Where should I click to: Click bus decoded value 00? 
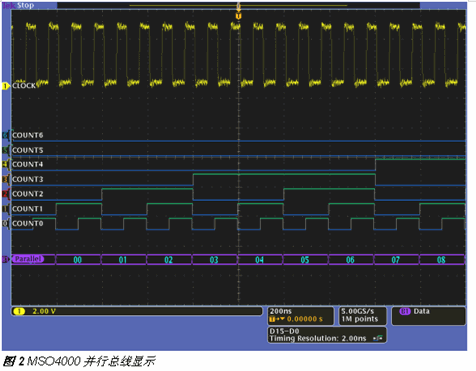point(78,260)
